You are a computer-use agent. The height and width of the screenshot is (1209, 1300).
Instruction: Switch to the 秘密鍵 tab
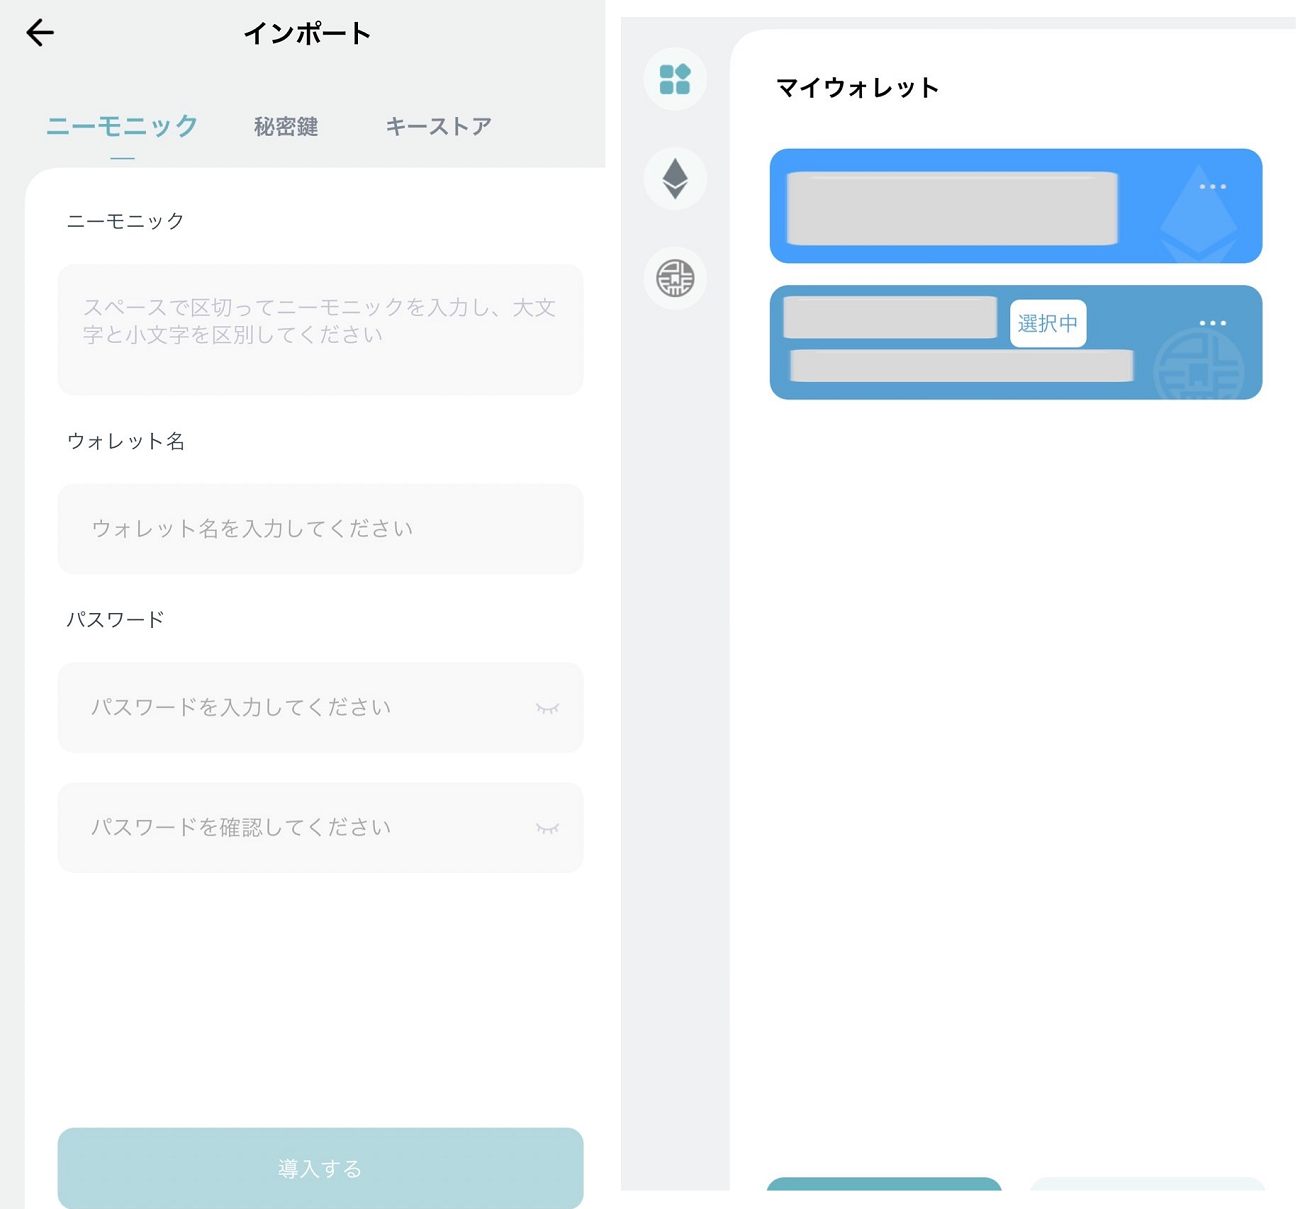click(286, 127)
